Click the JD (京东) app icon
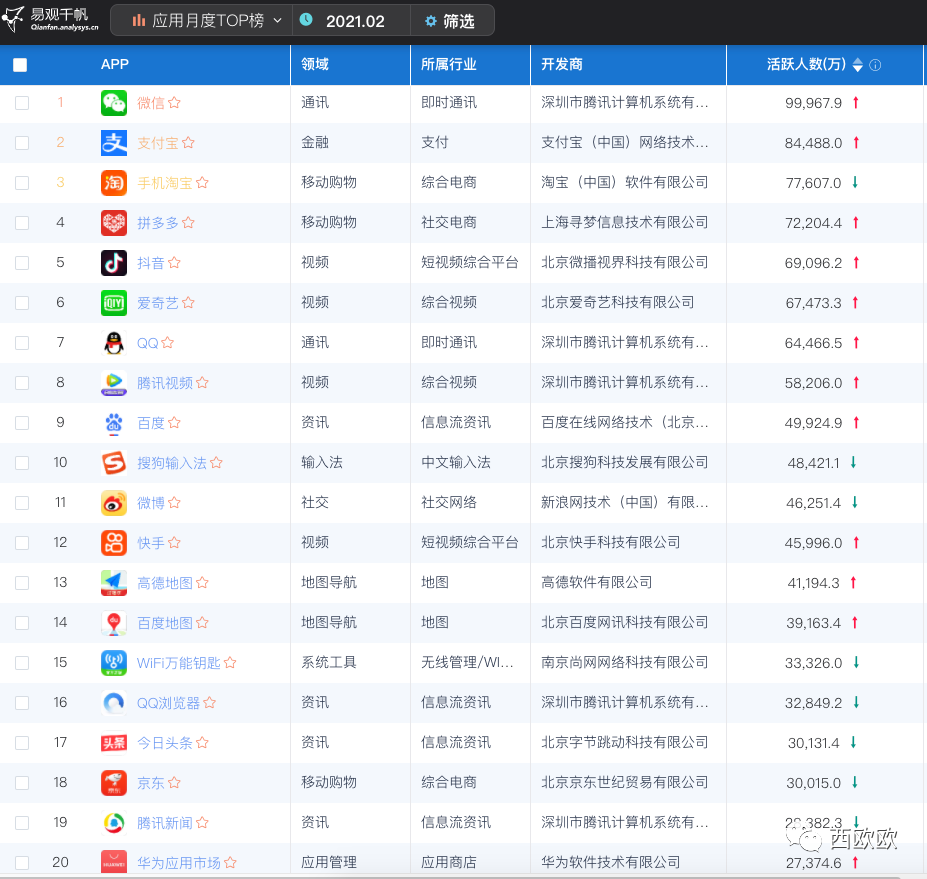 tap(114, 783)
